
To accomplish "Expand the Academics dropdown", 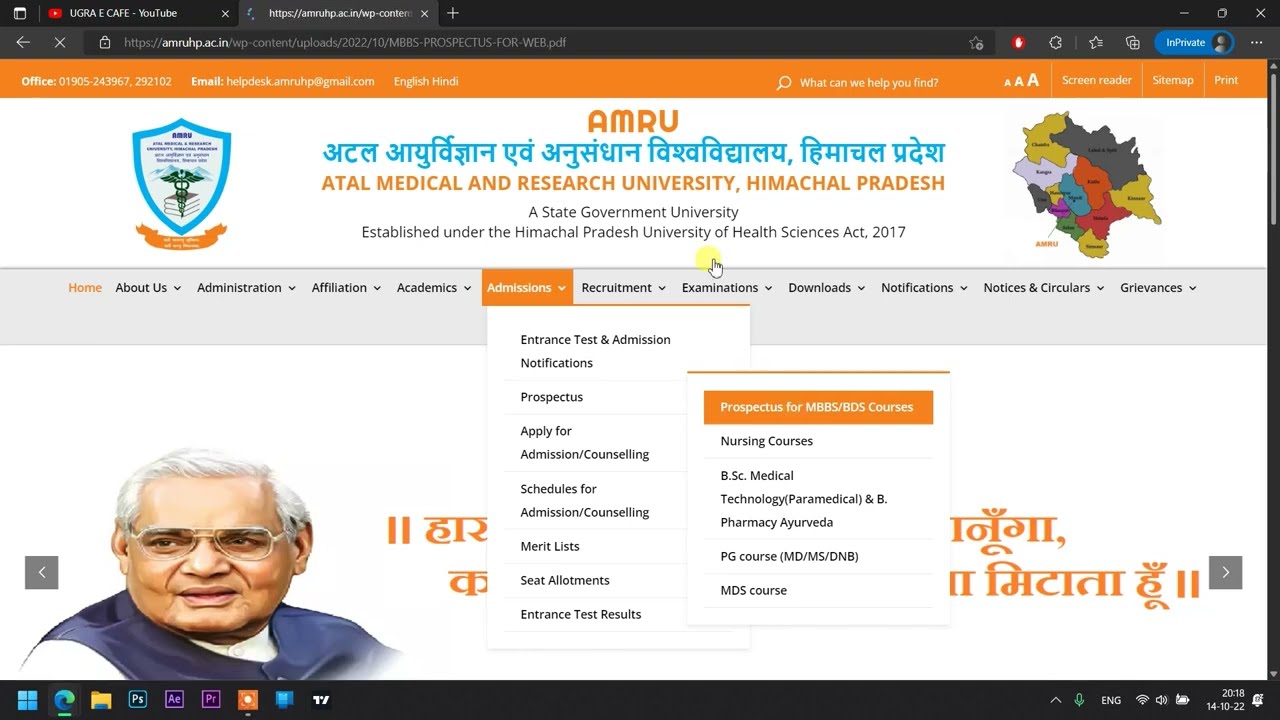I will click(x=434, y=288).
